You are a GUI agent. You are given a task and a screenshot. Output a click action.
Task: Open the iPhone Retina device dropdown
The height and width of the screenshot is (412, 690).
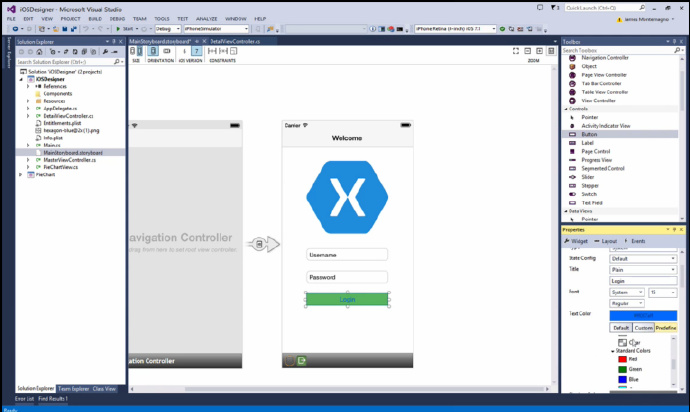click(x=455, y=29)
